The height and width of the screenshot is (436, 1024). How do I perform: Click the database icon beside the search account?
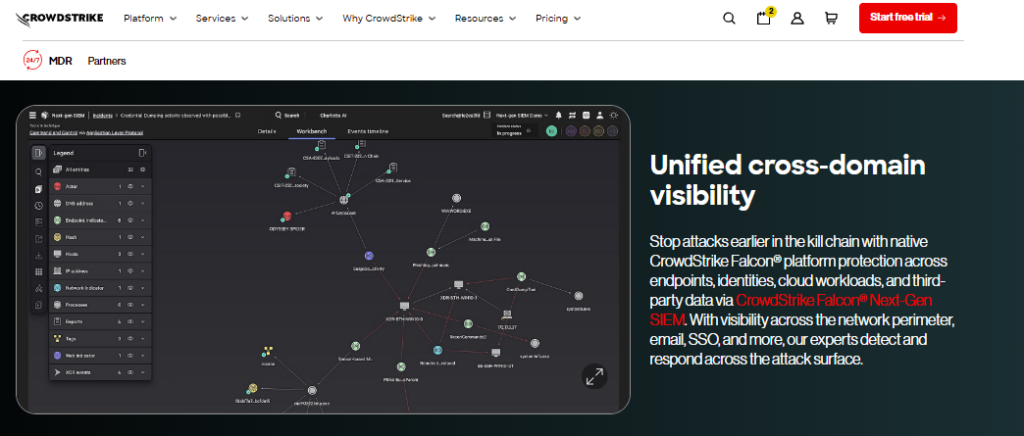pyautogui.click(x=487, y=115)
